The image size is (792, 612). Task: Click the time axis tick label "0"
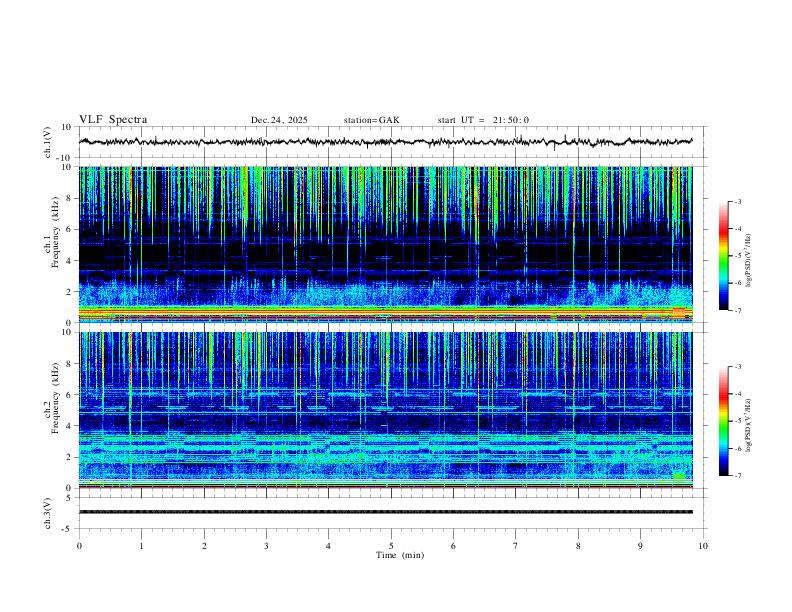[79, 546]
